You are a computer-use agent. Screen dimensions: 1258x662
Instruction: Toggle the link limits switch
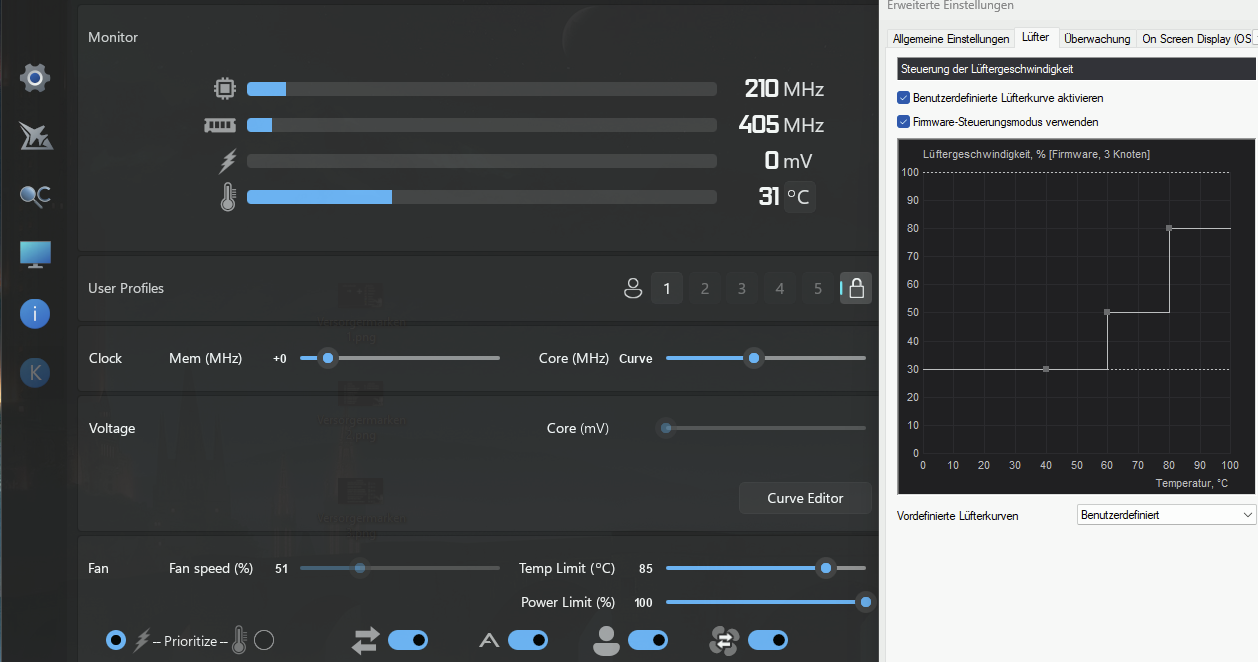coord(408,640)
